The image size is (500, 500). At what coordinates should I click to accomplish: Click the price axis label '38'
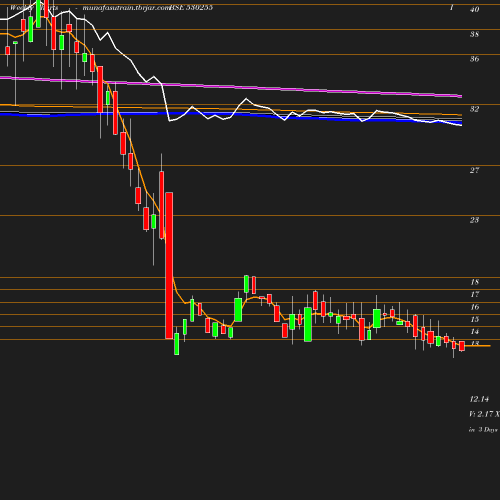tap(475, 34)
